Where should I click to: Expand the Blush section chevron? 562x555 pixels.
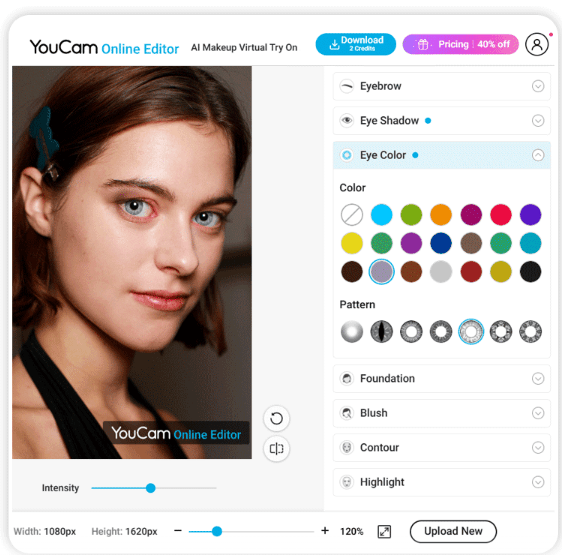(538, 413)
